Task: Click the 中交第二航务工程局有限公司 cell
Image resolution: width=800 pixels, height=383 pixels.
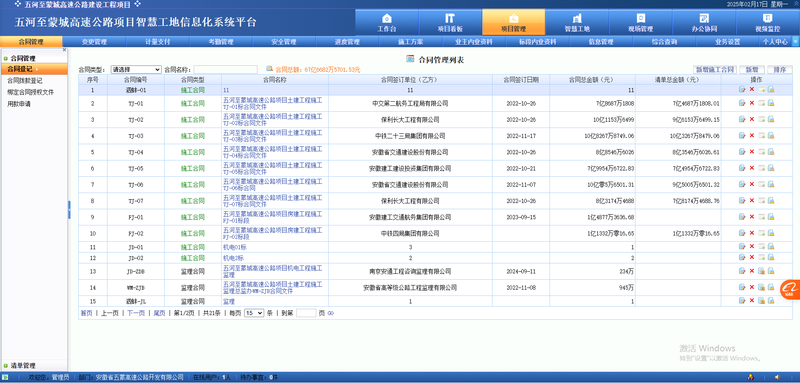Action: click(410, 103)
